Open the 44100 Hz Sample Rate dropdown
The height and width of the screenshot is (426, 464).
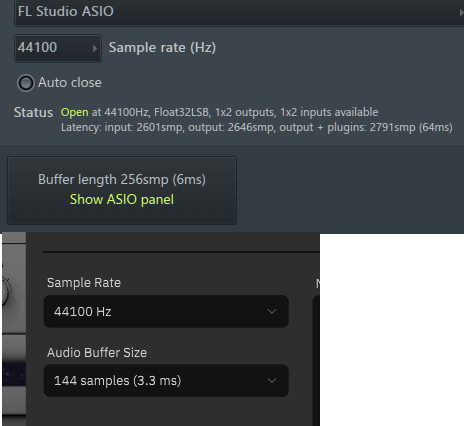pyautogui.click(x=166, y=311)
